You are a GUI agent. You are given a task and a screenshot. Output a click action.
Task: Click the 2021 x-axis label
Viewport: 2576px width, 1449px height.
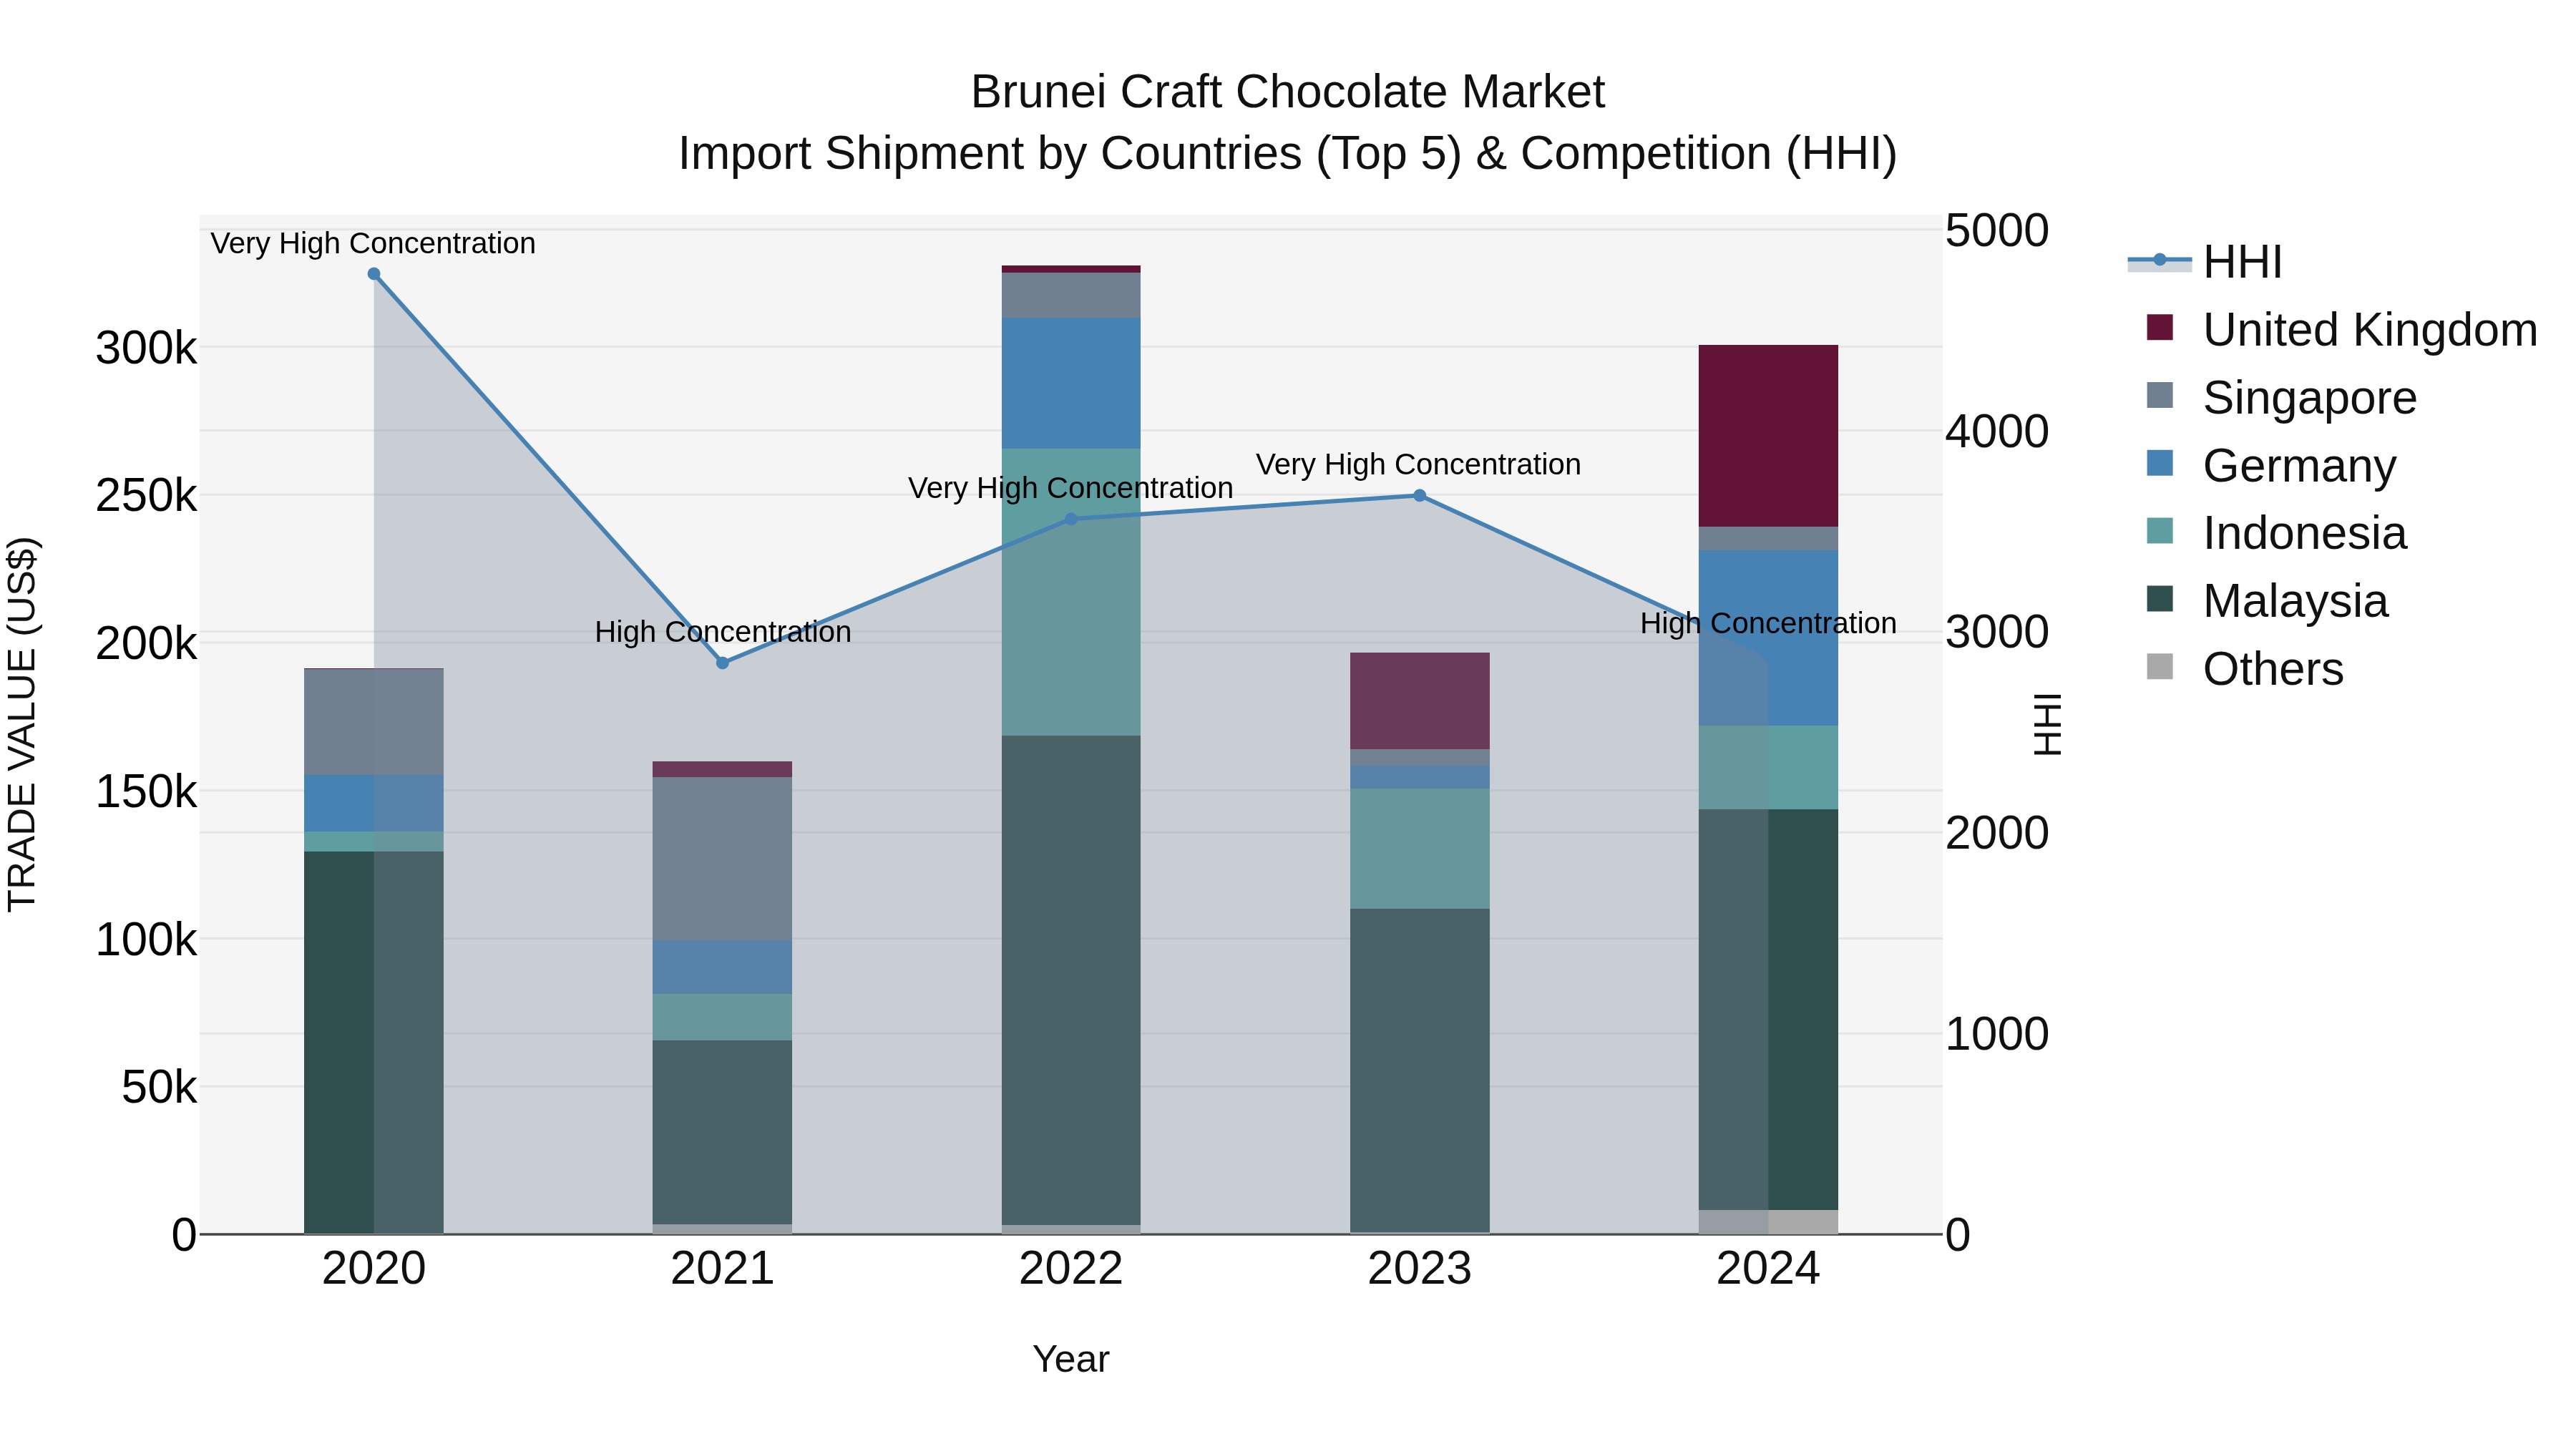(723, 1269)
